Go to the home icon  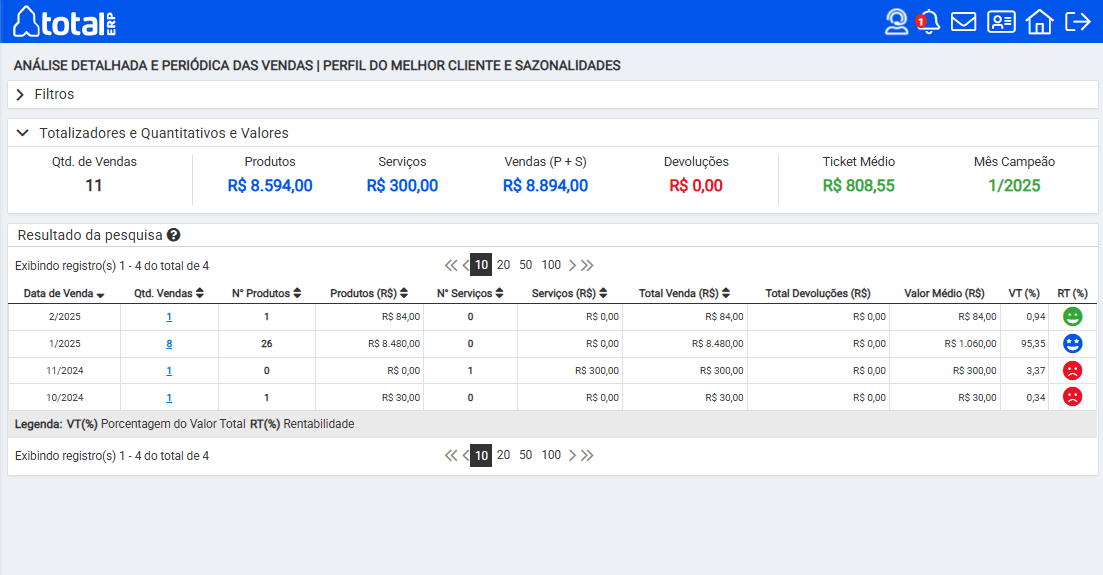[1039, 21]
